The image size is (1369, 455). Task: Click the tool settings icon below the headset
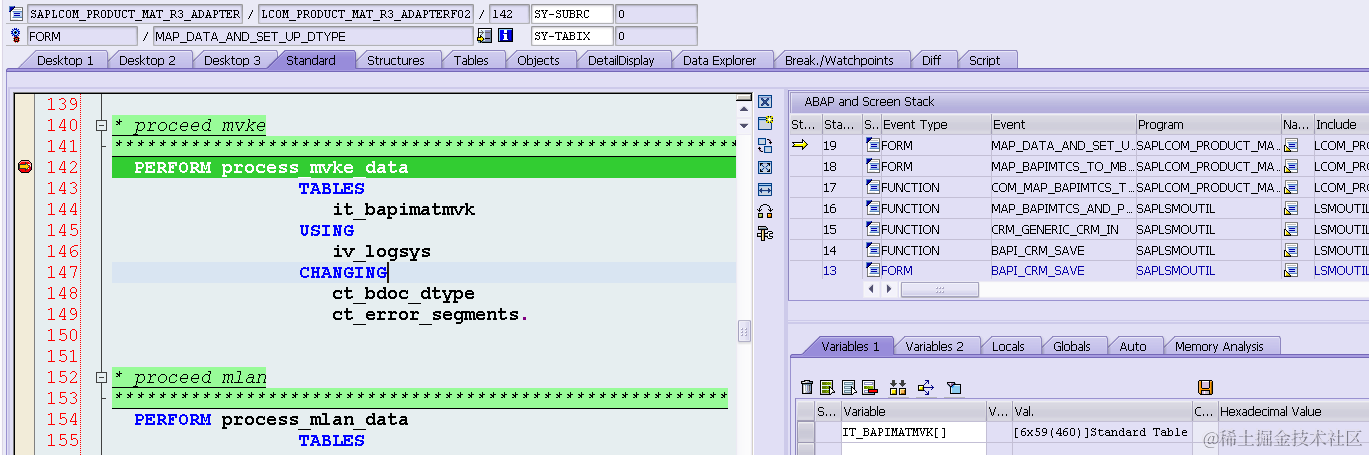765,233
